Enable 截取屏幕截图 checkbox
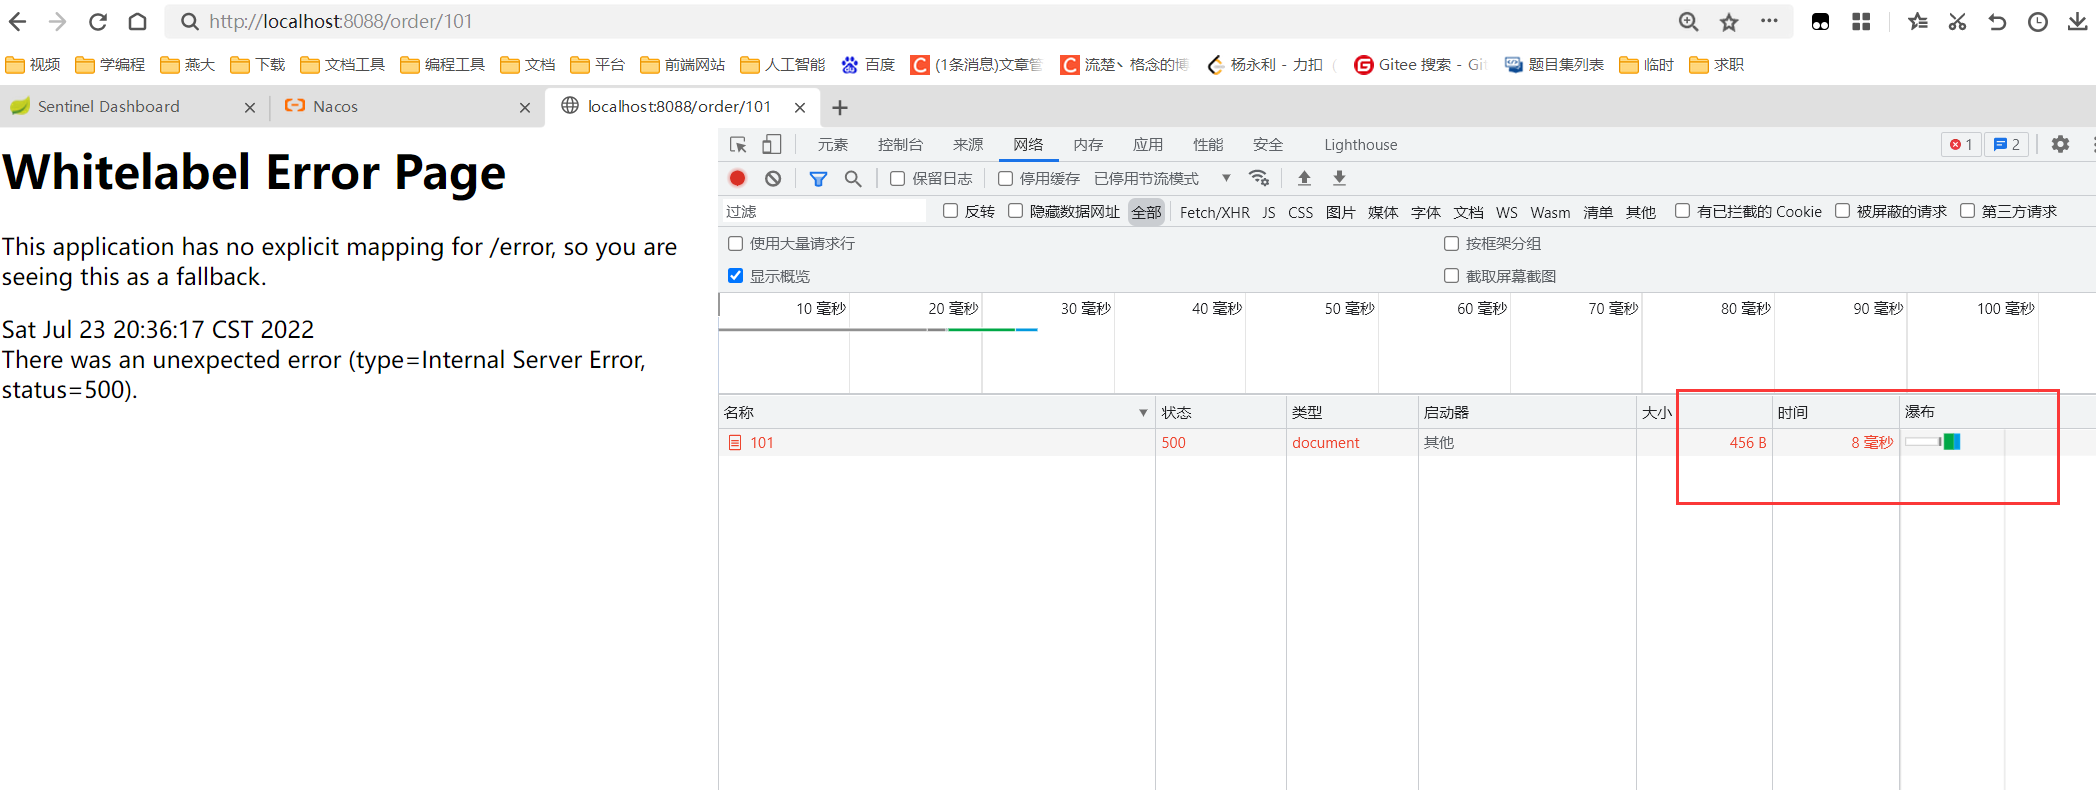 [x=1451, y=275]
